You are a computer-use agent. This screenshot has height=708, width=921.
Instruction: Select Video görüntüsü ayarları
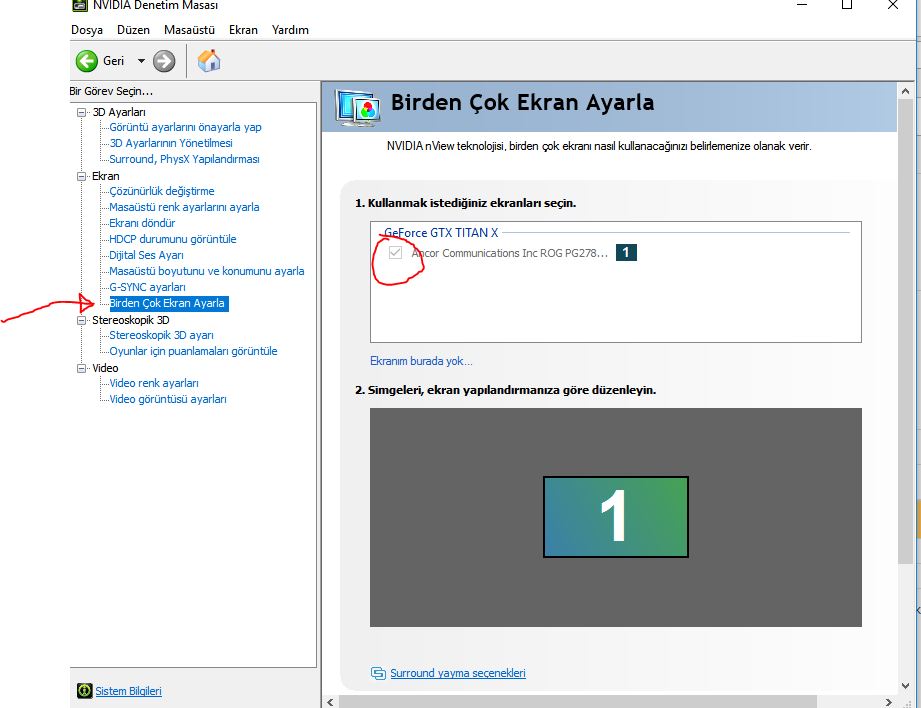pyautogui.click(x=168, y=399)
